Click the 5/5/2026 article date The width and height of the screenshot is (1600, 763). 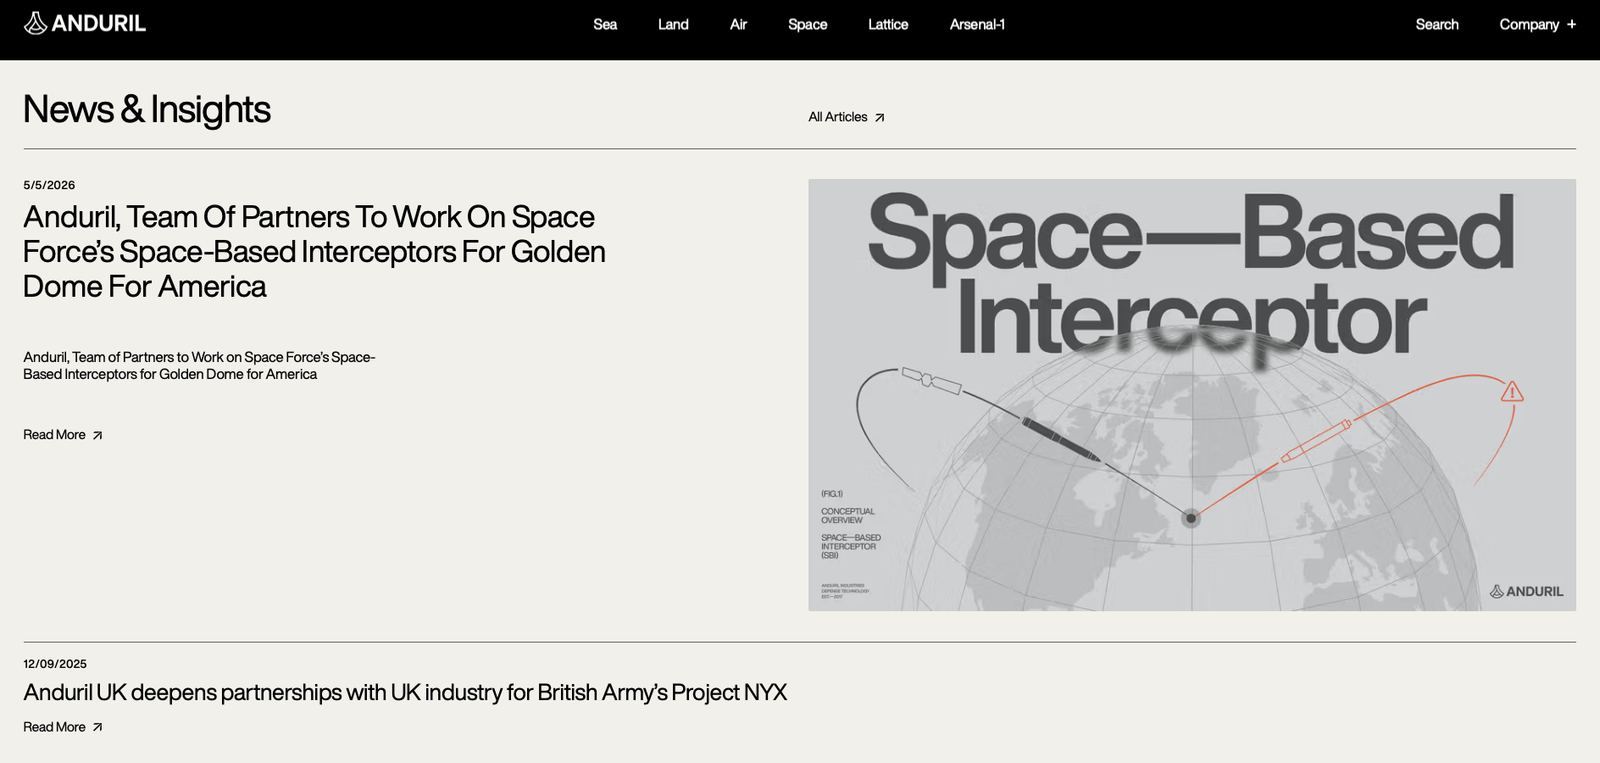(x=49, y=185)
